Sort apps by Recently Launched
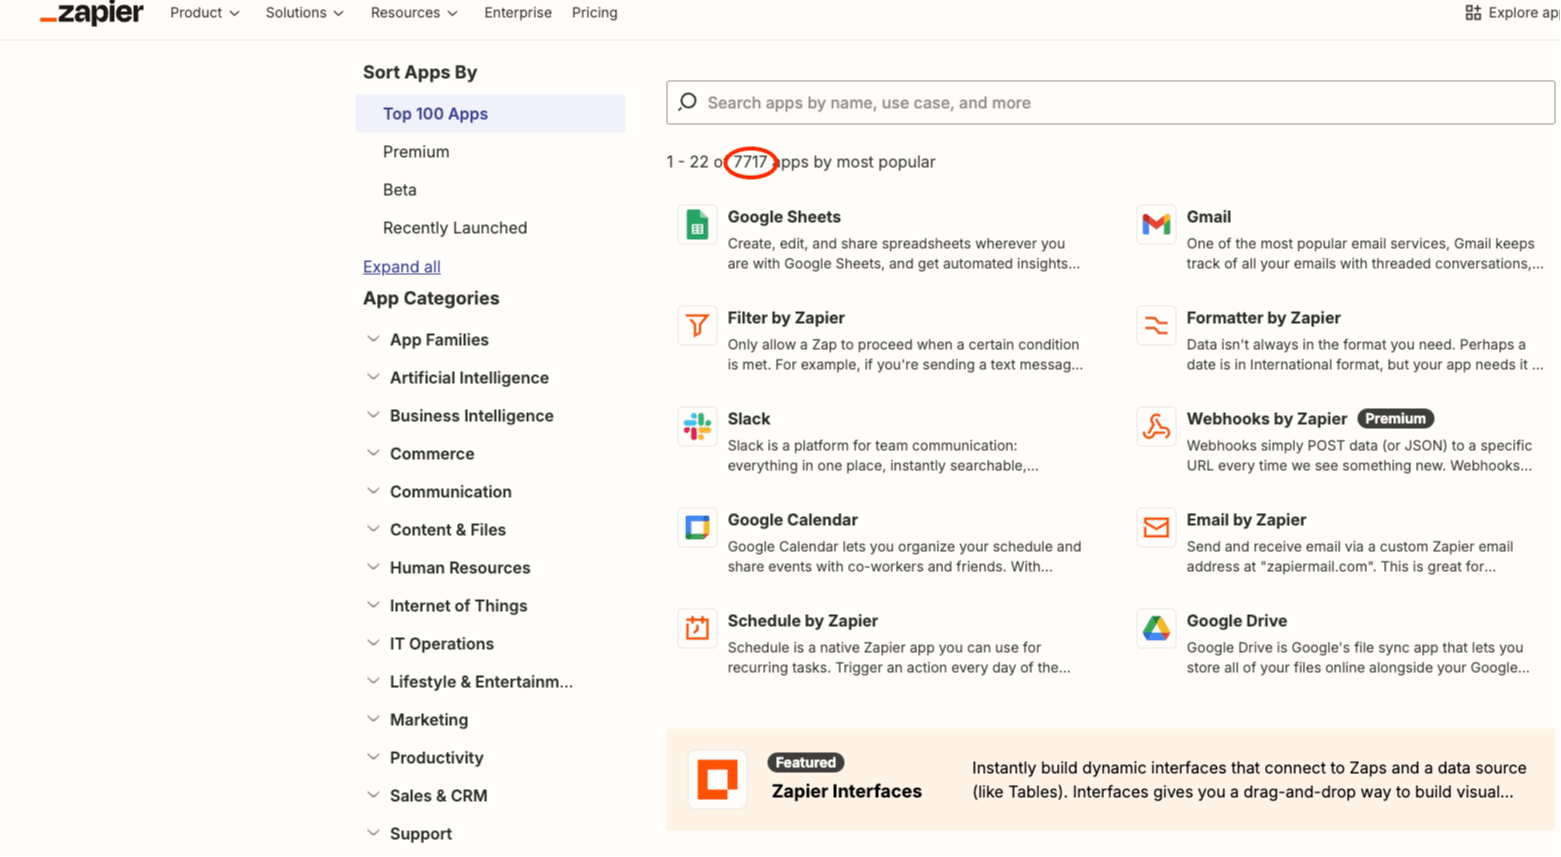This screenshot has width=1561, height=857. [x=455, y=228]
